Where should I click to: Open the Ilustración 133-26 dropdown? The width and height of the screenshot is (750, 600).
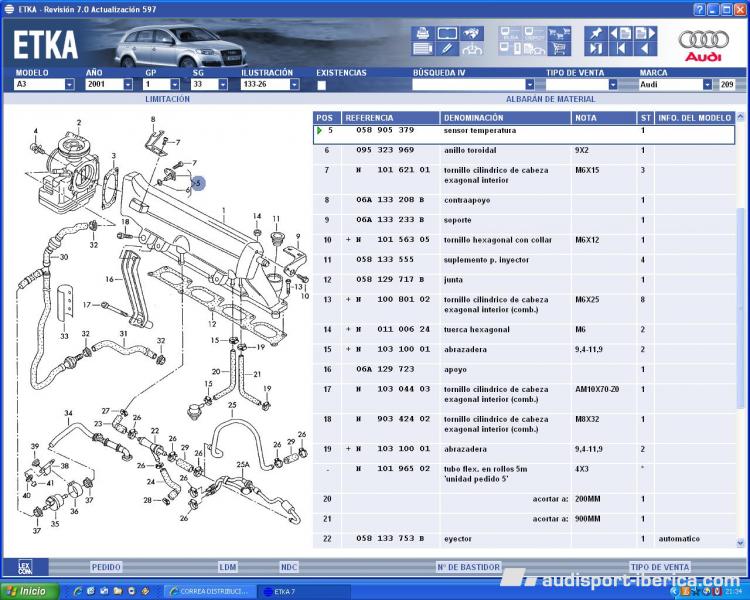295,84
